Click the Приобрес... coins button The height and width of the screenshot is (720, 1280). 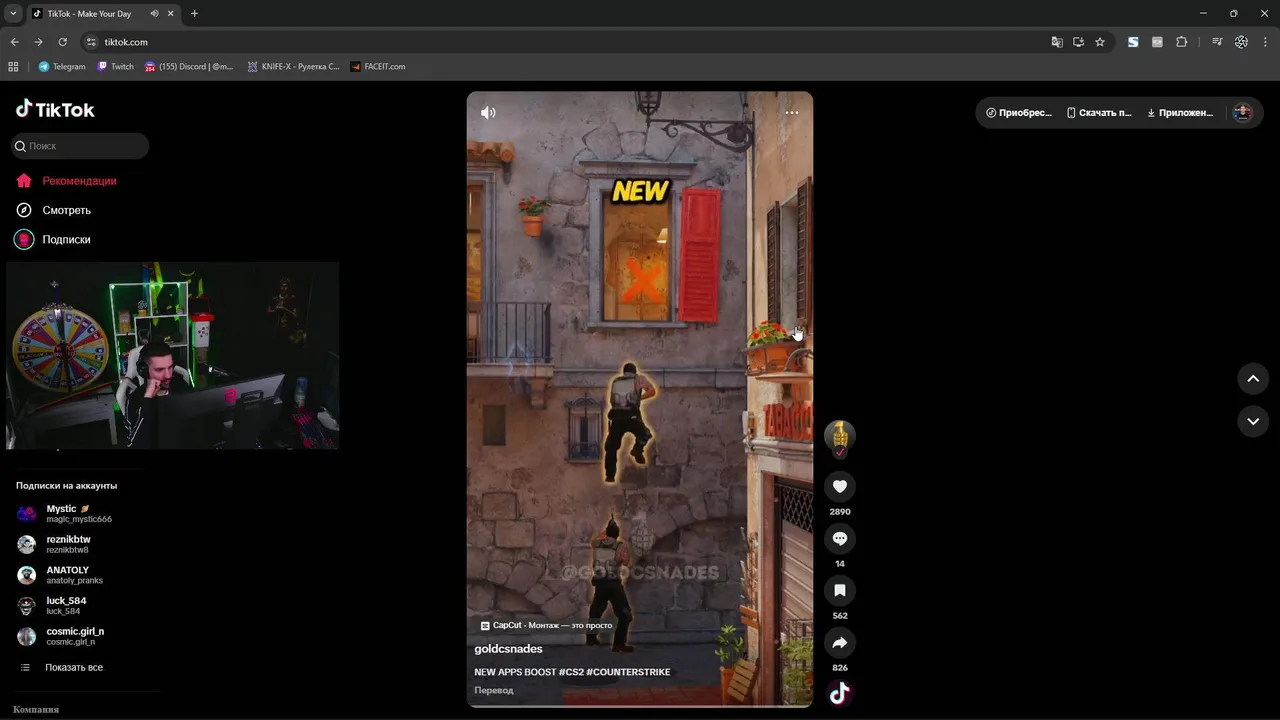click(x=1019, y=113)
